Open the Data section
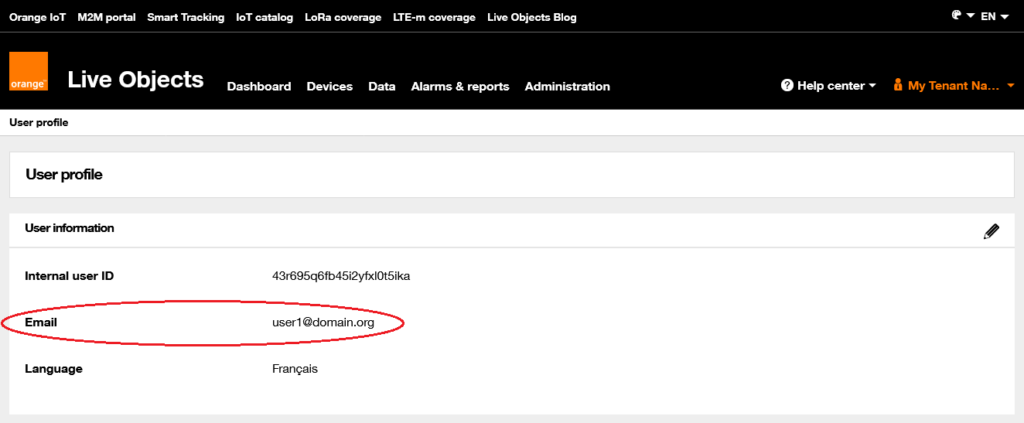 click(x=382, y=86)
